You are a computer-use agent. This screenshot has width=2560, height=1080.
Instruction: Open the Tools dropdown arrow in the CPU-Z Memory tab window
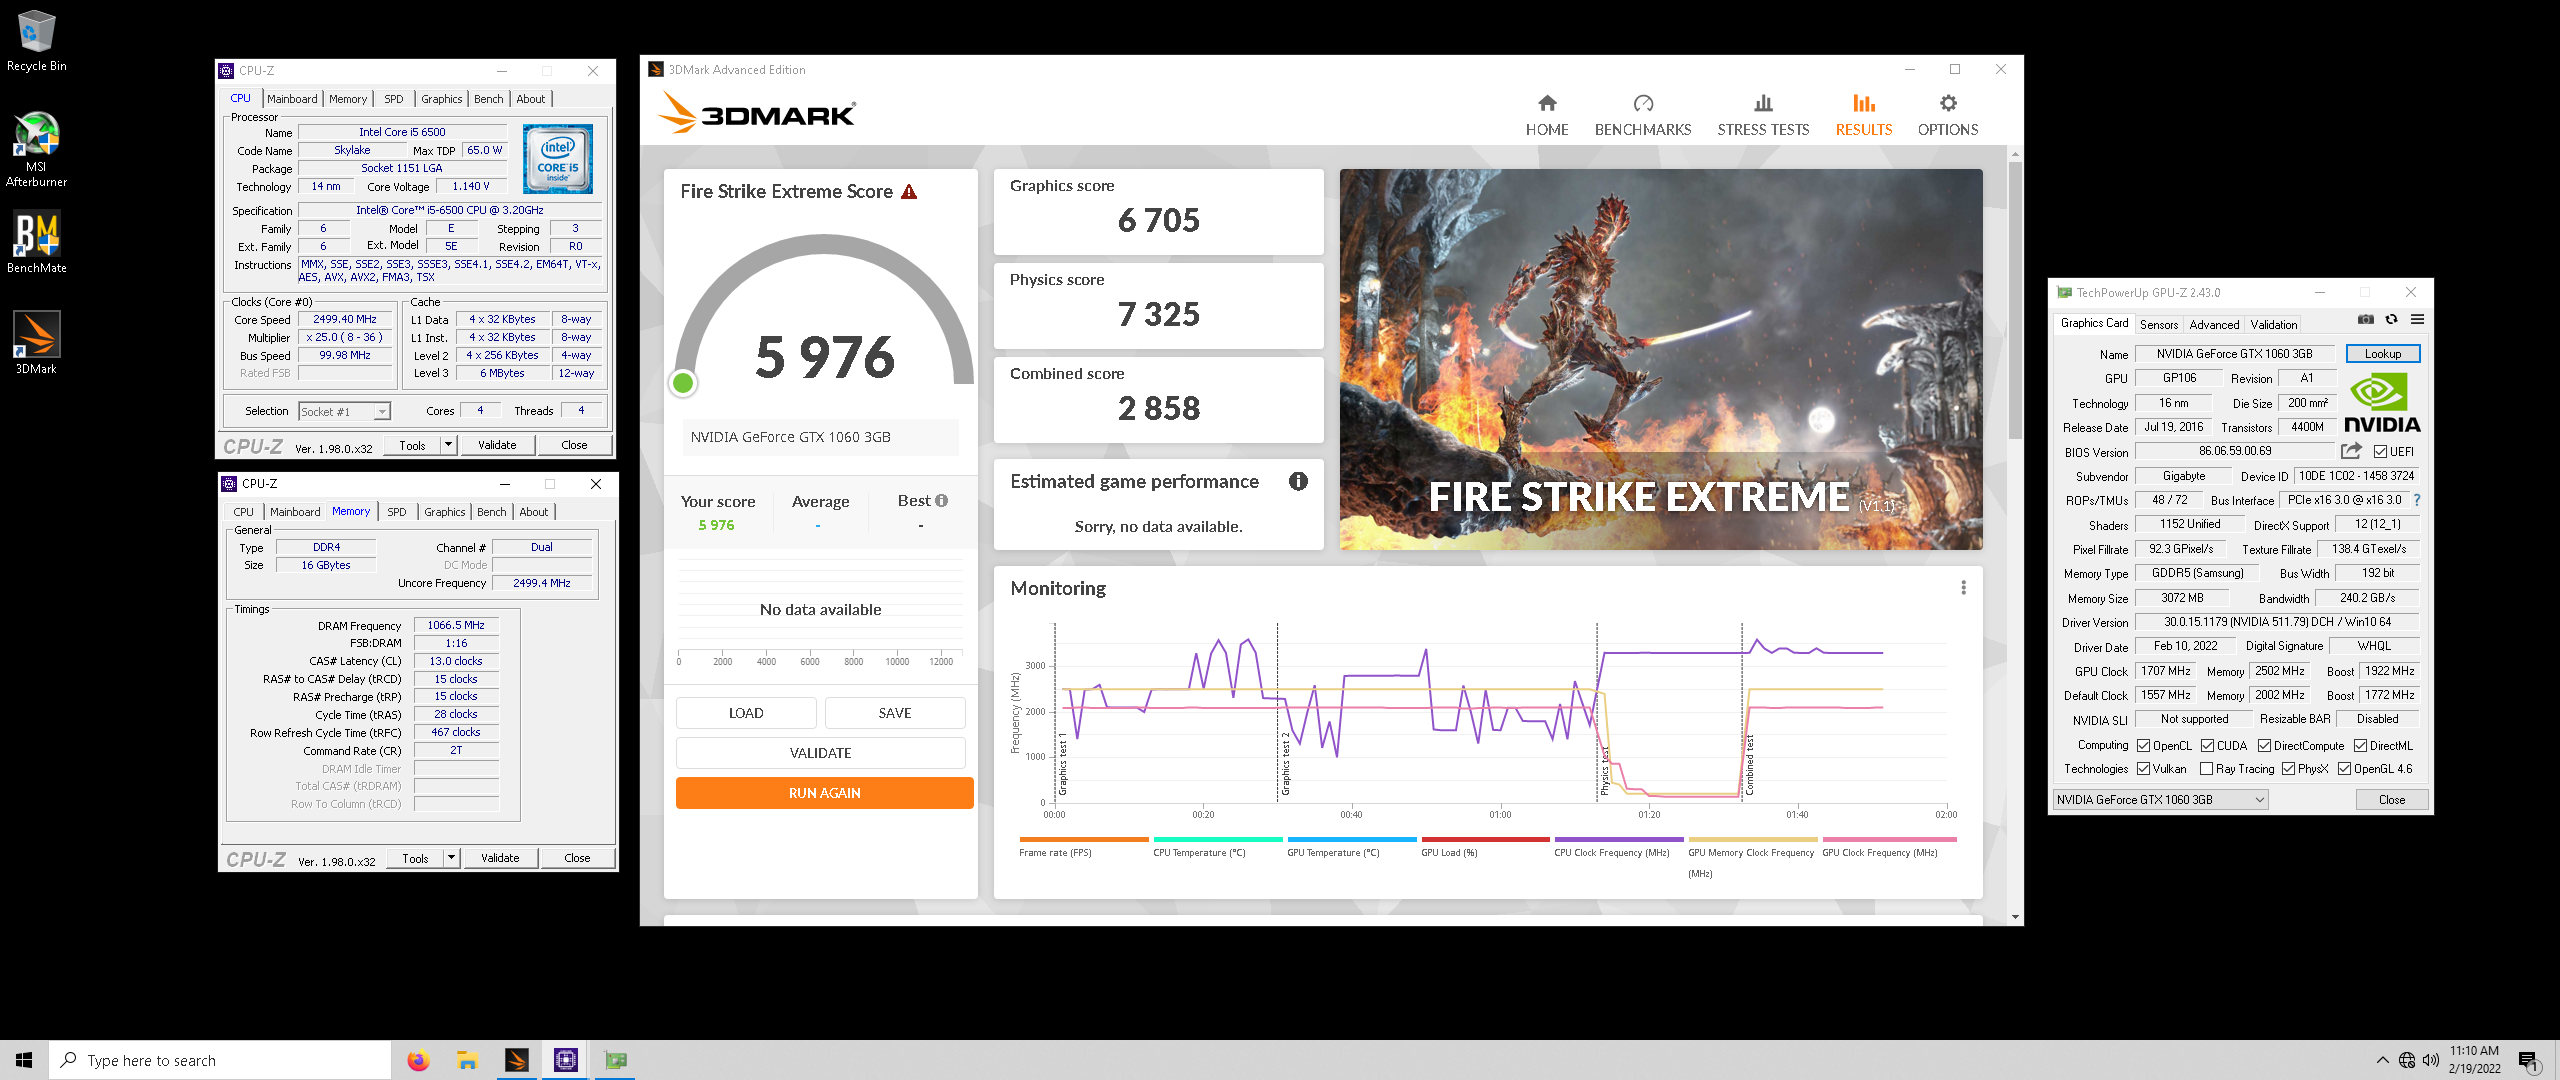tap(452, 858)
